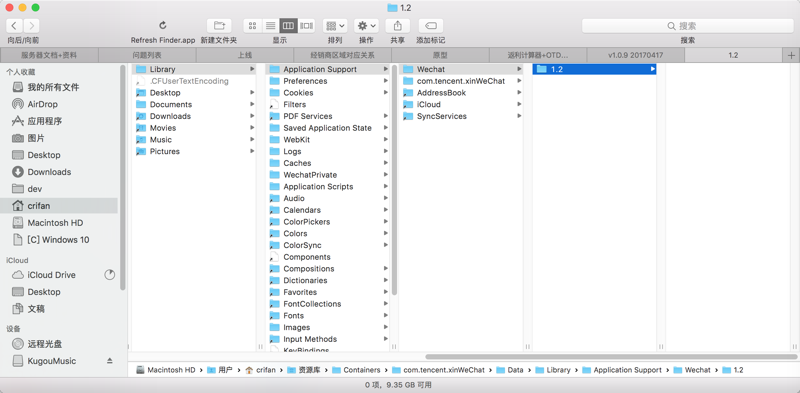Eject the KugouMusic volume
Viewport: 800px width, 393px height.
pos(110,361)
